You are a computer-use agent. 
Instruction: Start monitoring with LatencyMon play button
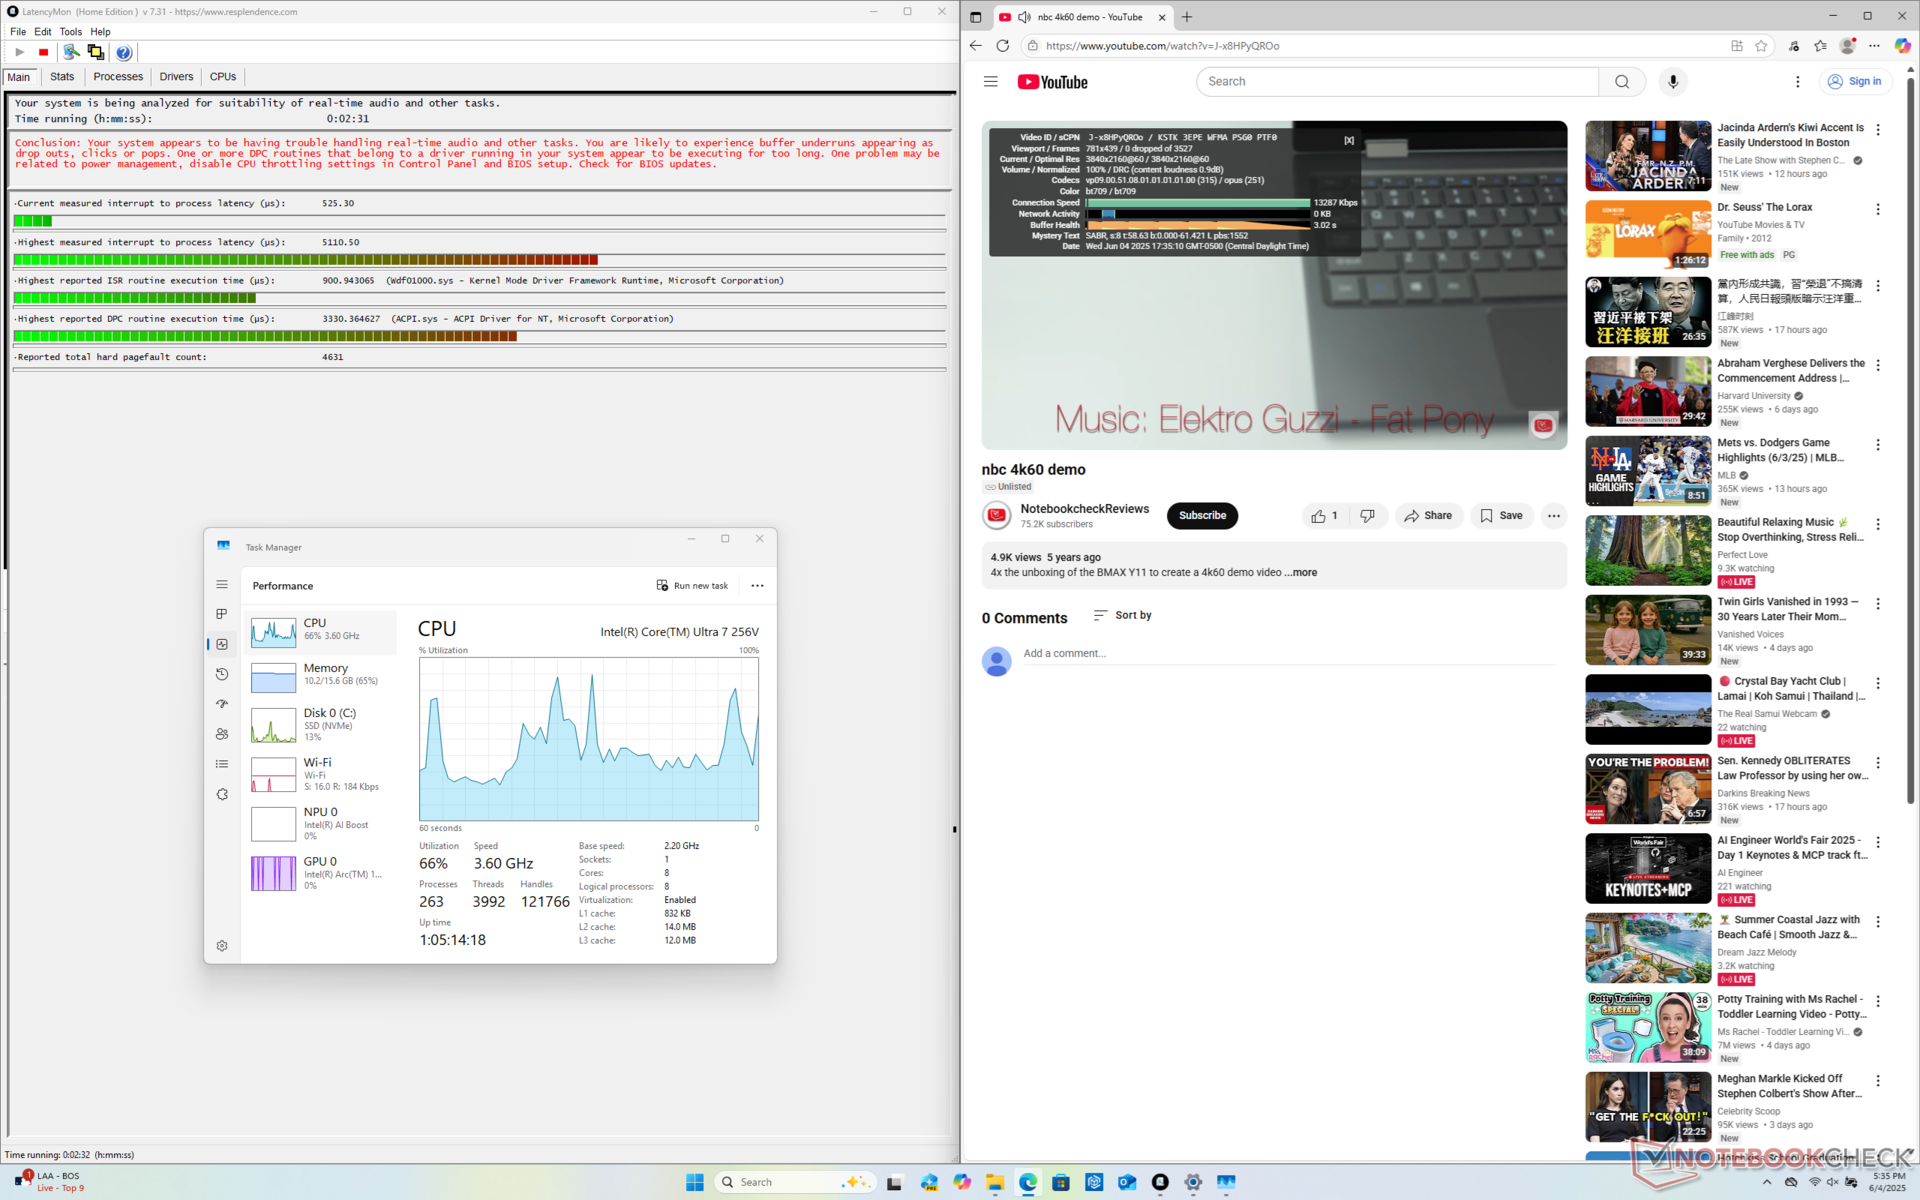(x=20, y=52)
